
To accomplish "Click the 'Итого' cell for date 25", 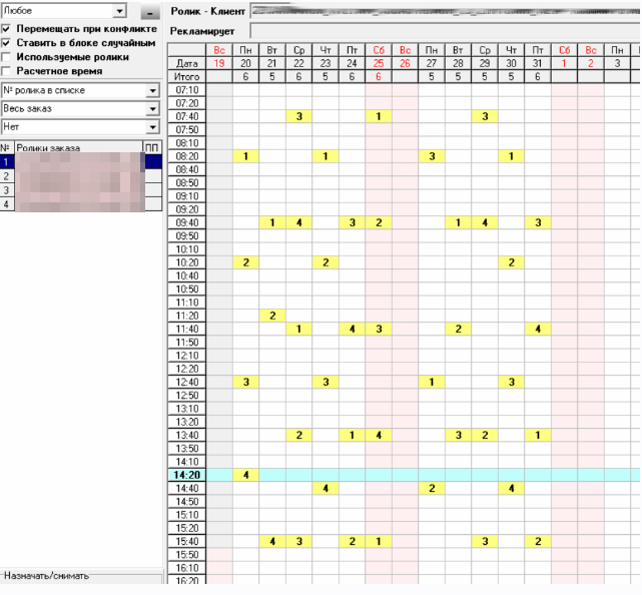I will (x=378, y=77).
